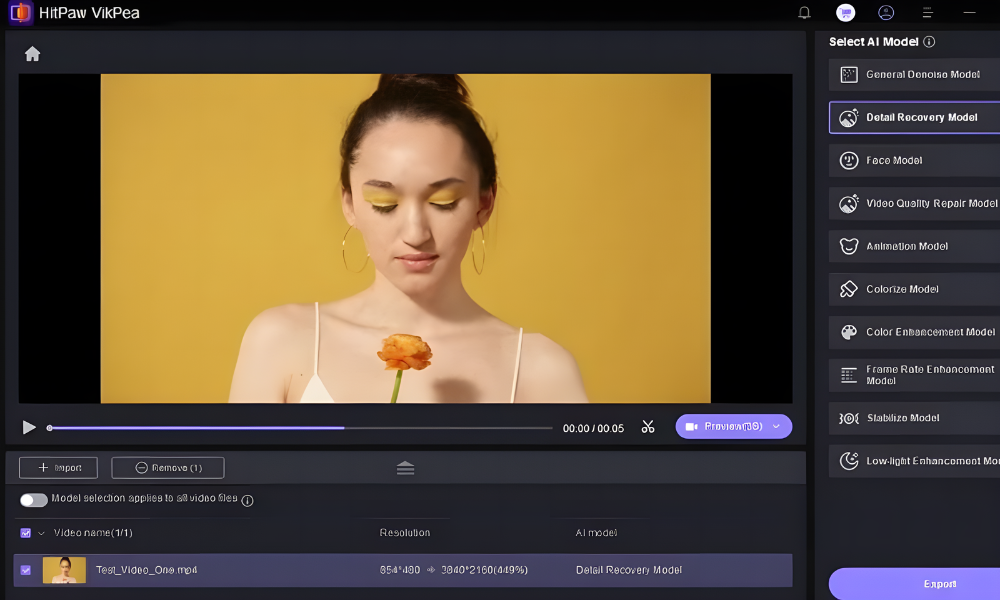Select the Face Model option
1000x600 pixels.
coord(915,160)
